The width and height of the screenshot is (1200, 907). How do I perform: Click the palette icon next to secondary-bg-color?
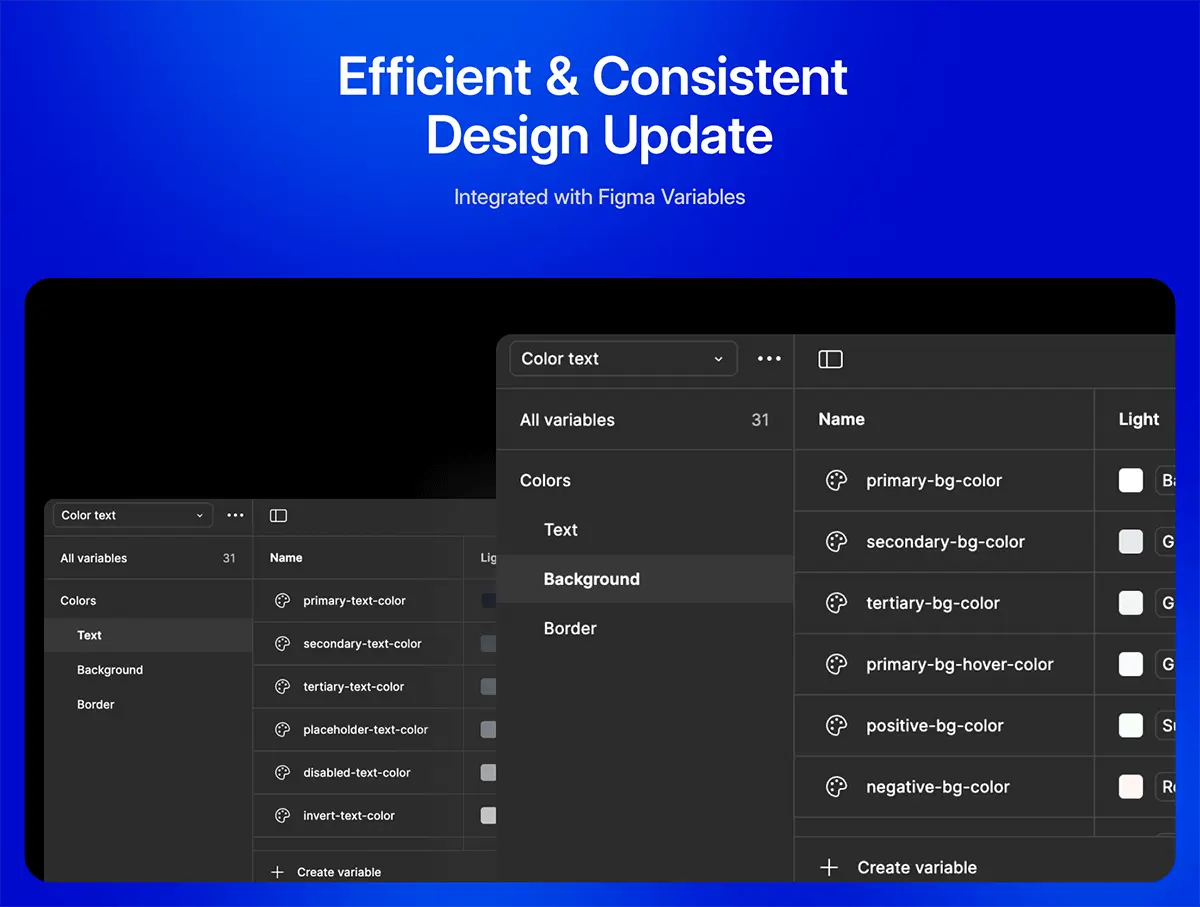(x=836, y=542)
